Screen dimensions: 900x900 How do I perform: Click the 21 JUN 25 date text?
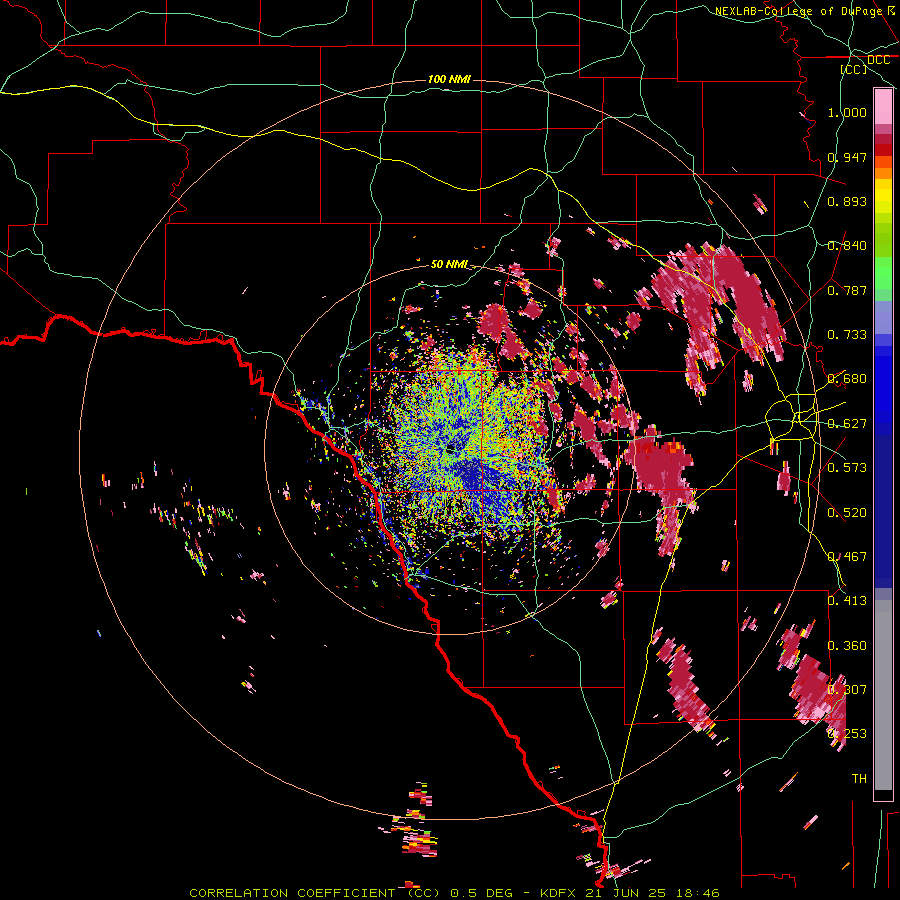pyautogui.click(x=626, y=893)
